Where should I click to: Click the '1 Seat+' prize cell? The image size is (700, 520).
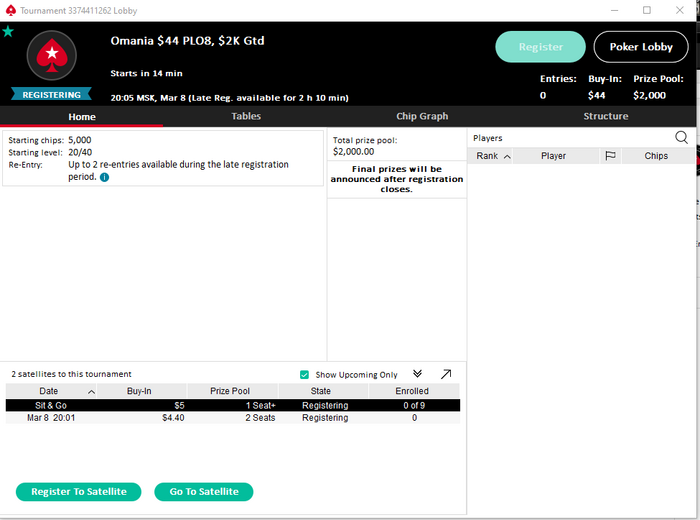pos(260,405)
